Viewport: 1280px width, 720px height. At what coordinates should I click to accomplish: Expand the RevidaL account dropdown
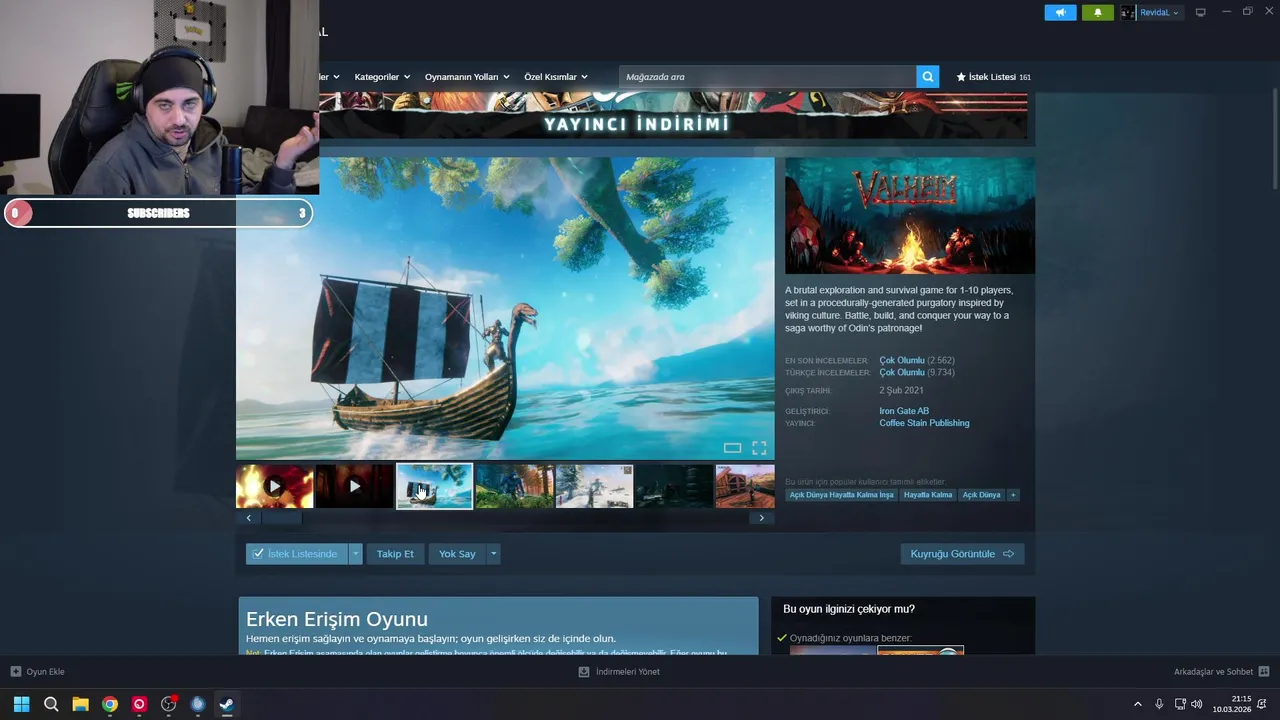click(x=1177, y=13)
